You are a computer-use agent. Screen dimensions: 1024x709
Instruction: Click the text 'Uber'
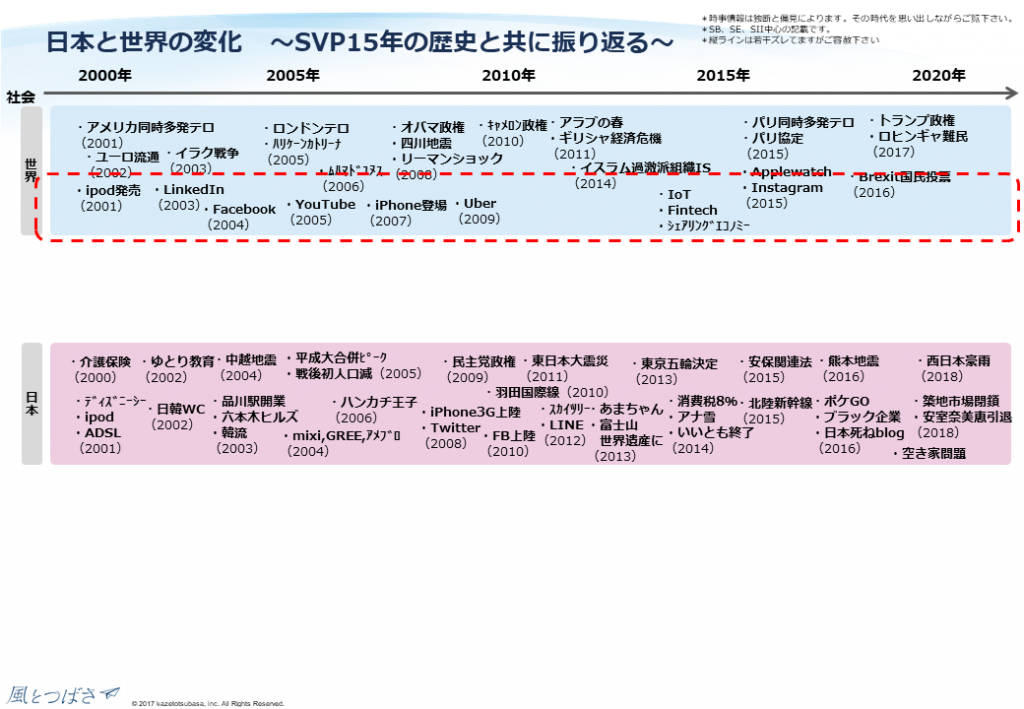(480, 204)
